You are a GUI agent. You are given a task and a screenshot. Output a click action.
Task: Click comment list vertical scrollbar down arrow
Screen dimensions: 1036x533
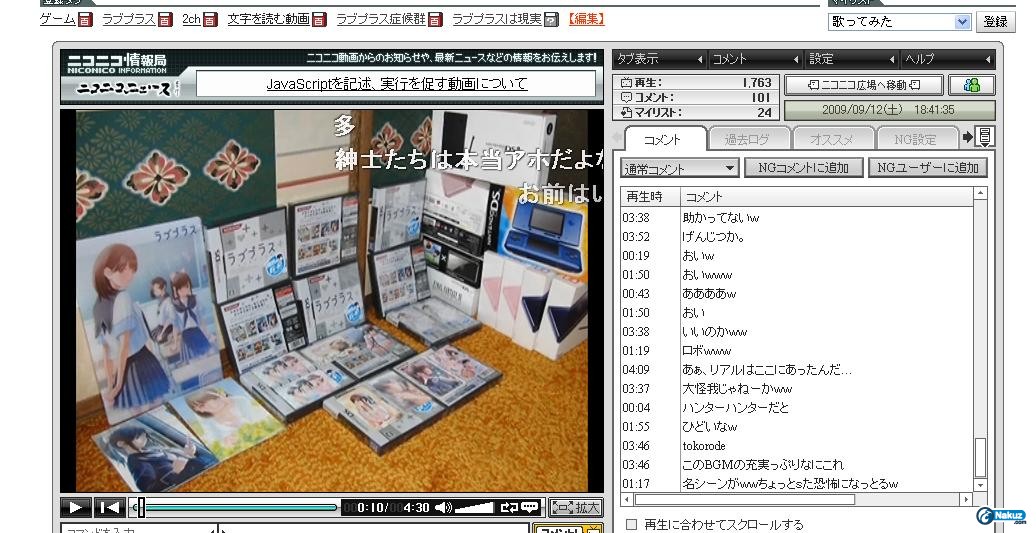coord(980,485)
